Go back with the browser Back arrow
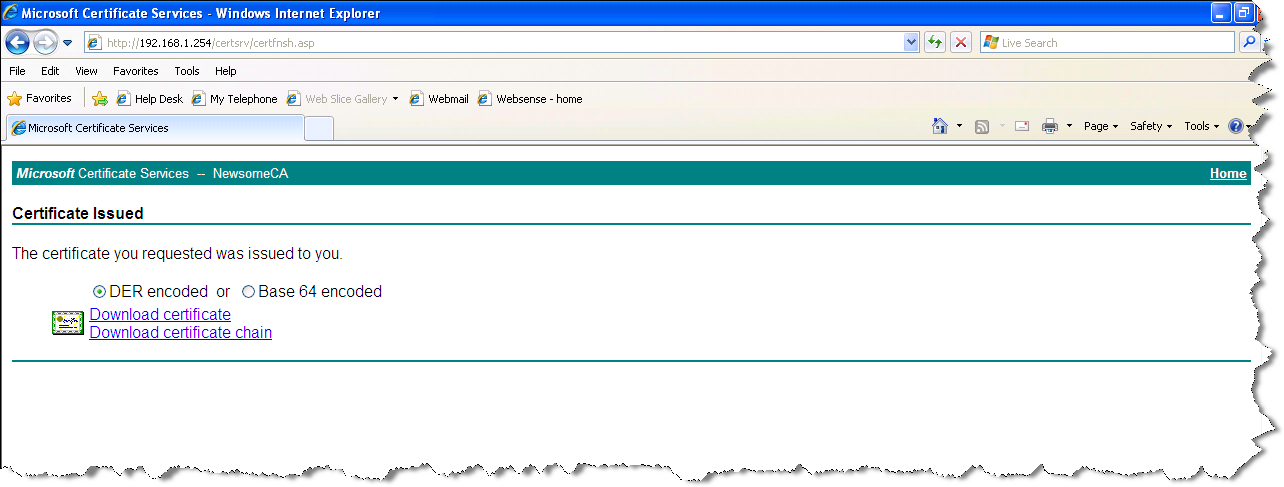Screen dimensions: 1284x487 [x=18, y=43]
